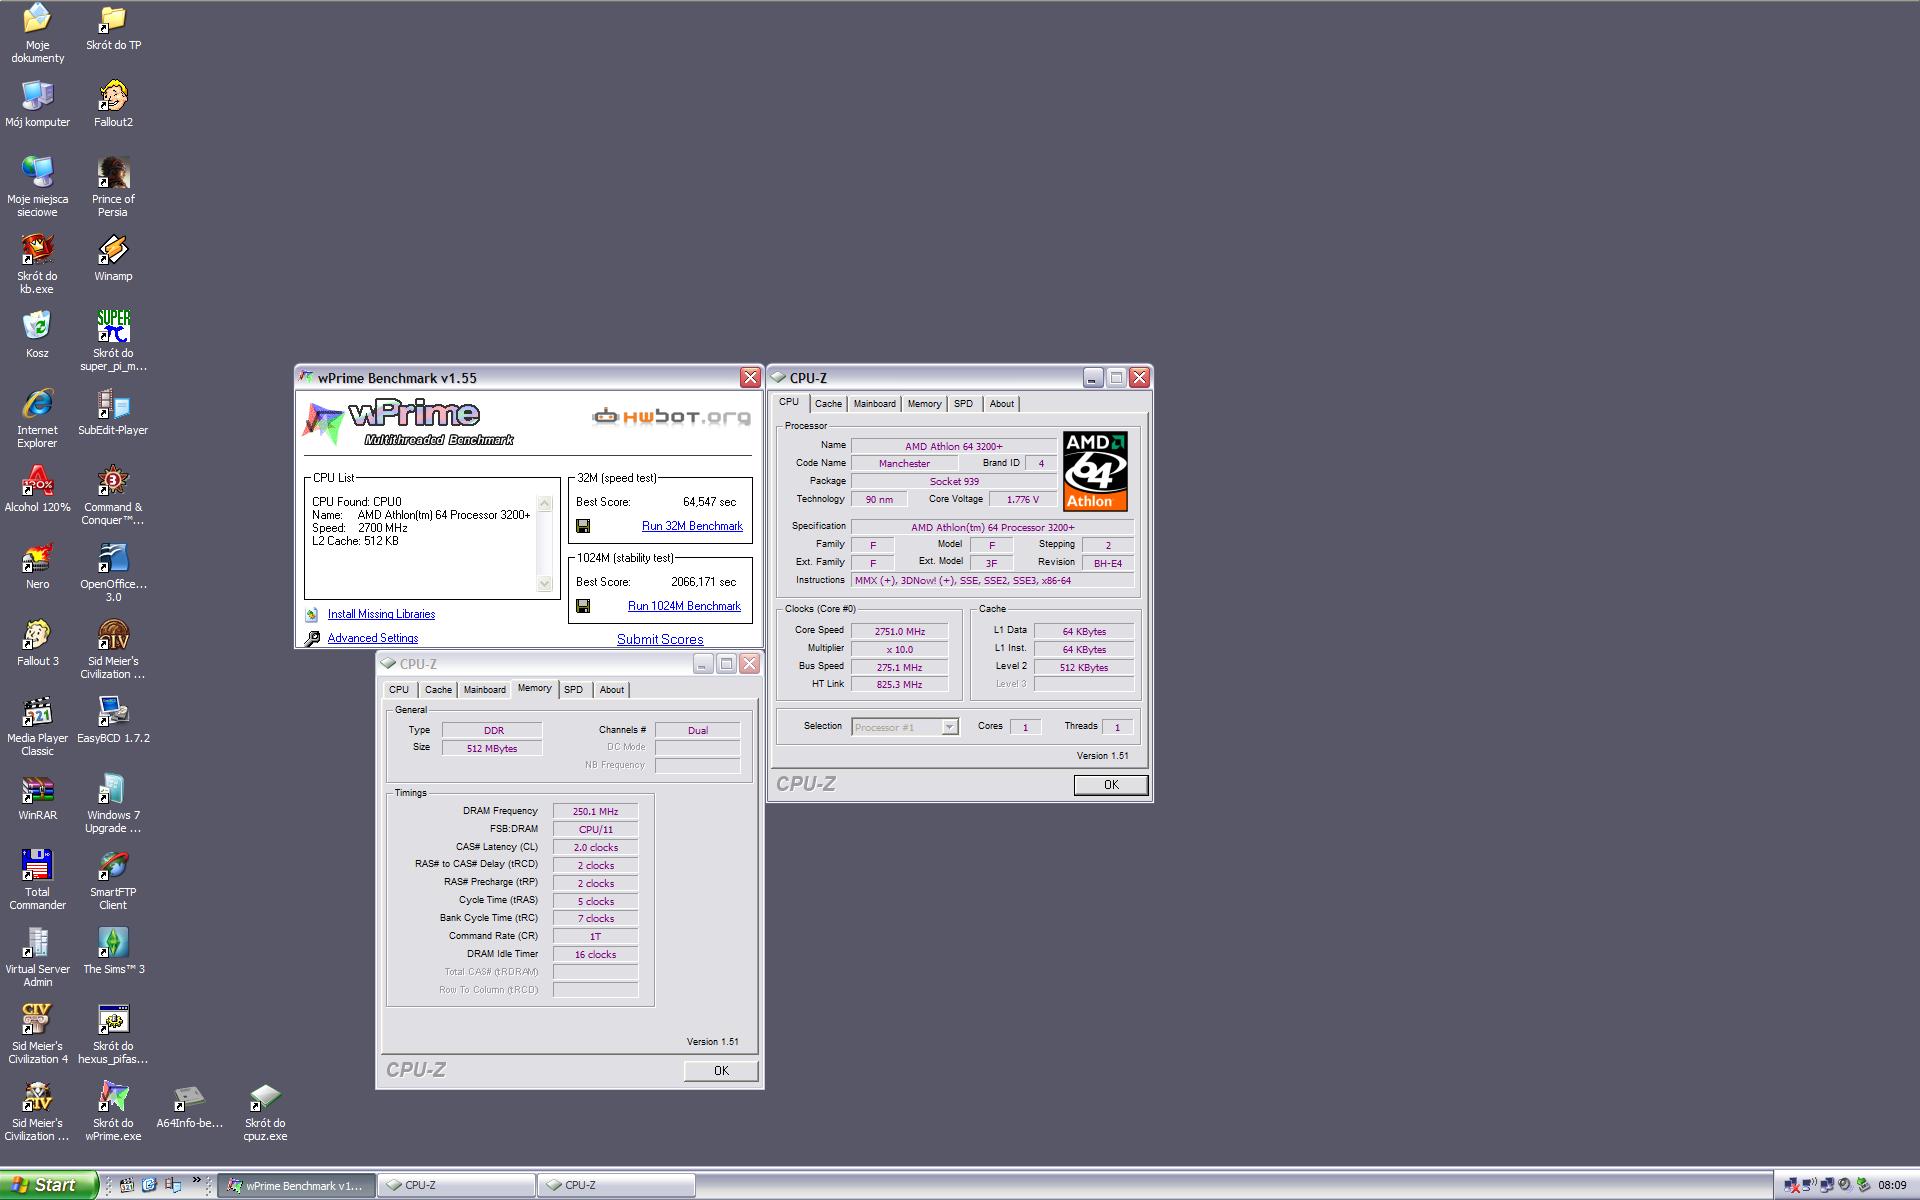1920x1200 pixels.
Task: Select the second CPU-Z taskbar button
Action: 616,1186
